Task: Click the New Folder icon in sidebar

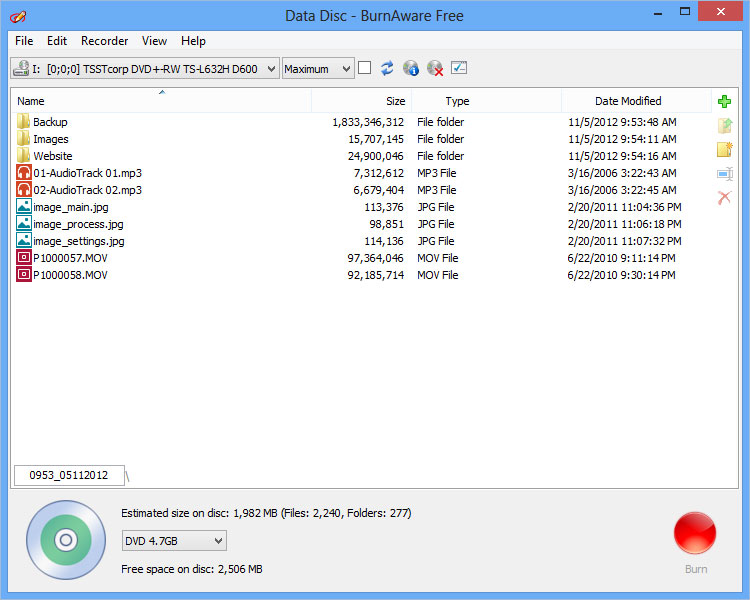Action: [725, 150]
